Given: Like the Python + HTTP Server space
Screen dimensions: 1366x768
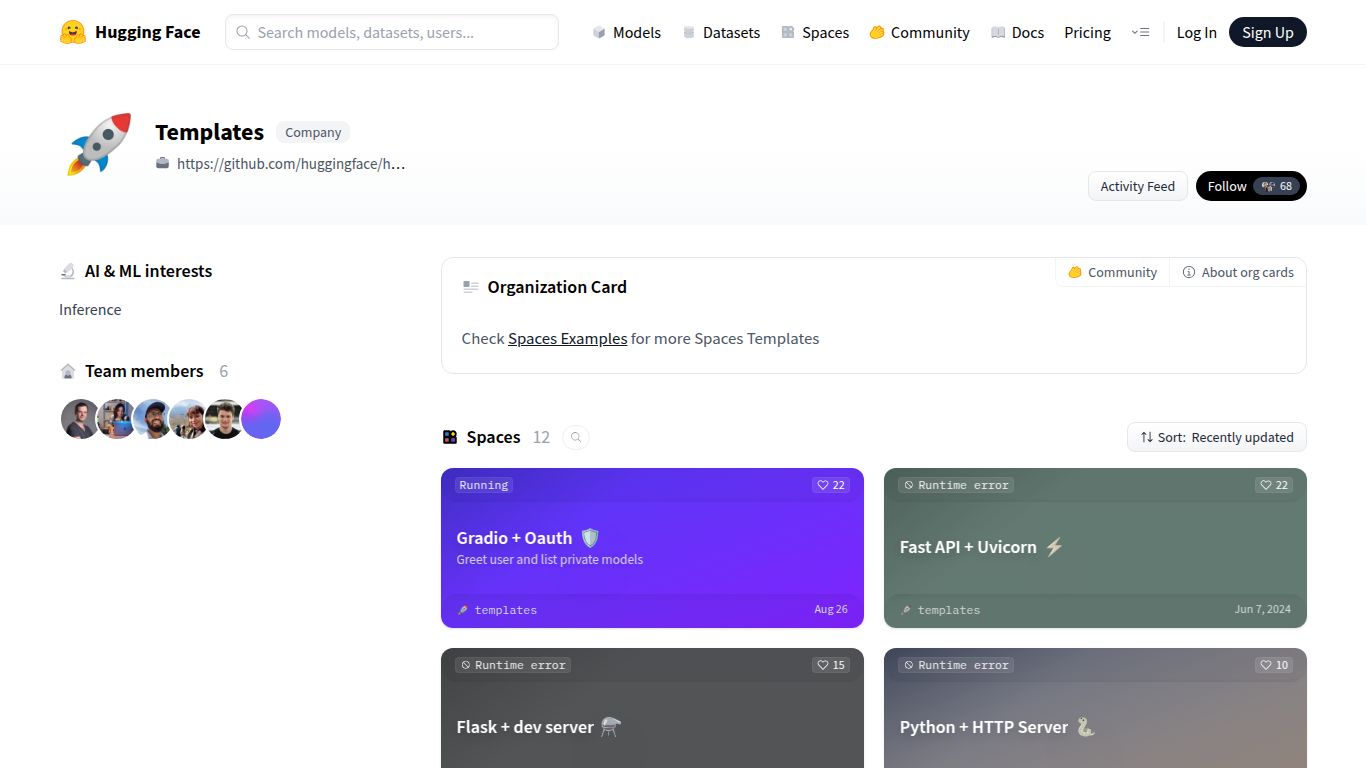Looking at the screenshot, I should point(1274,665).
